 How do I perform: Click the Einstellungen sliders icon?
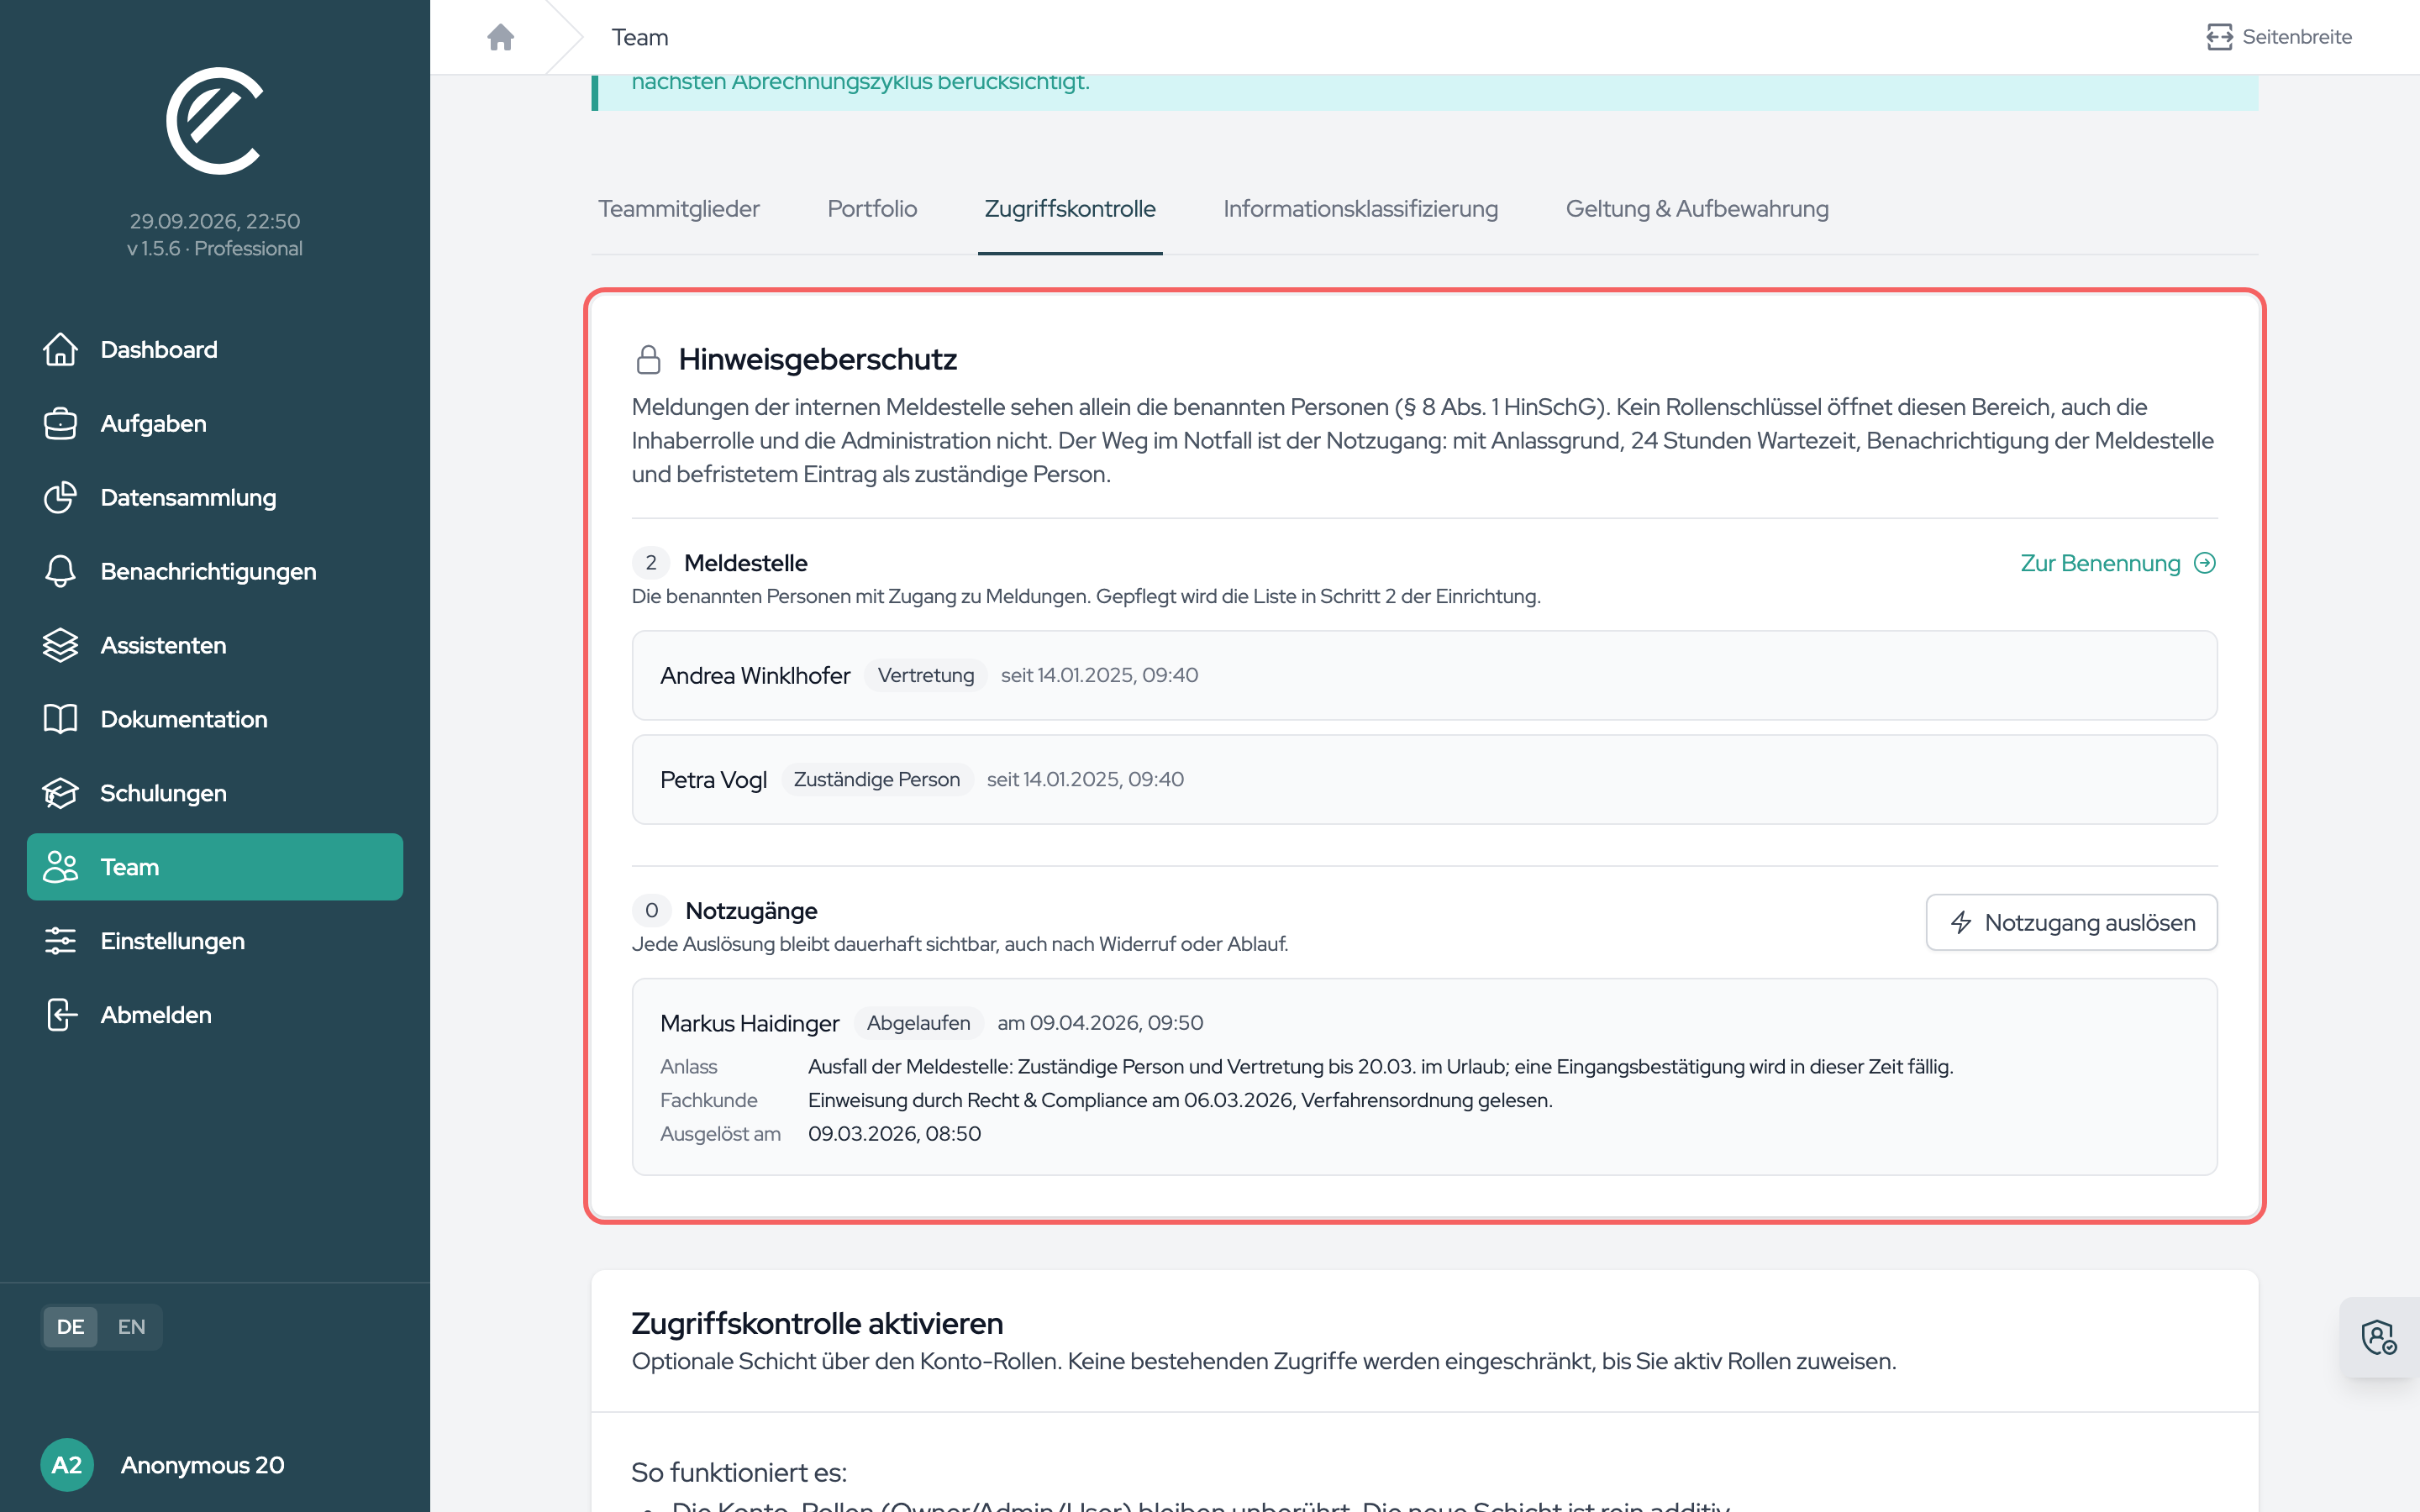(x=60, y=941)
